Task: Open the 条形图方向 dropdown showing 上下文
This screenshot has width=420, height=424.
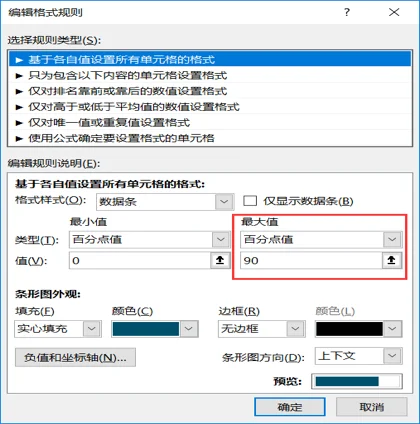Action: (x=359, y=356)
